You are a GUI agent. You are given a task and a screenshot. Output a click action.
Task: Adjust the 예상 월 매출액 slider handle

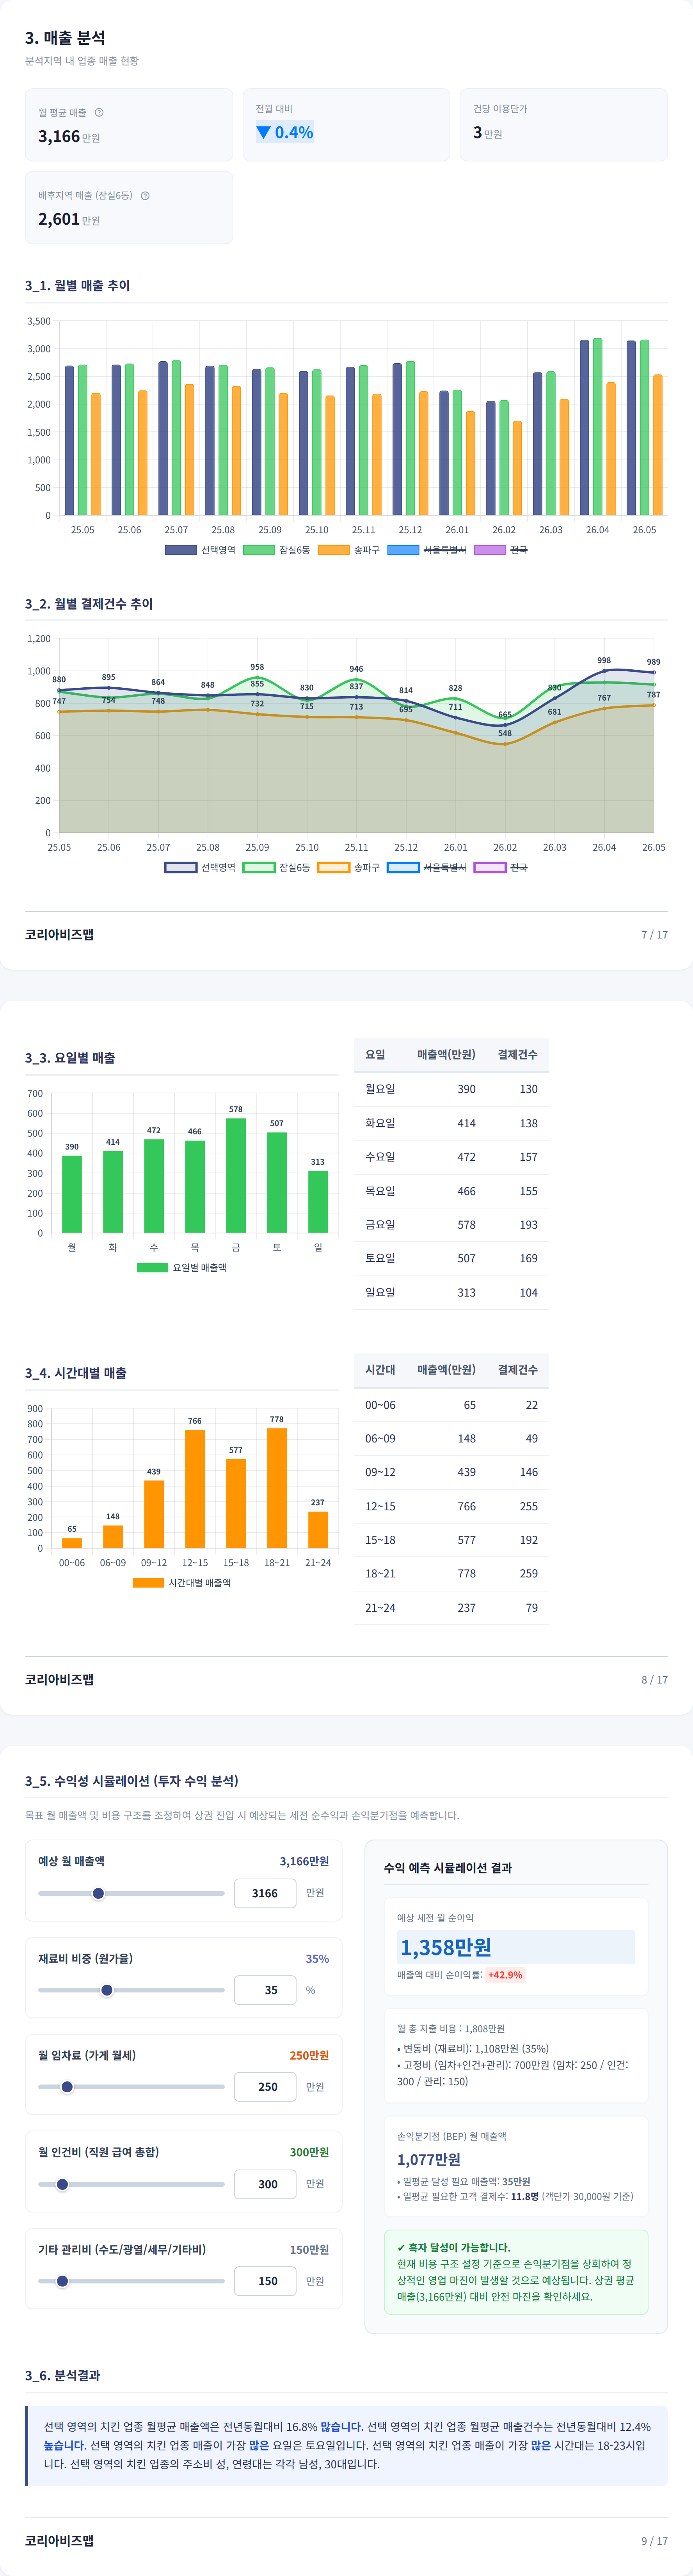pyautogui.click(x=98, y=1893)
